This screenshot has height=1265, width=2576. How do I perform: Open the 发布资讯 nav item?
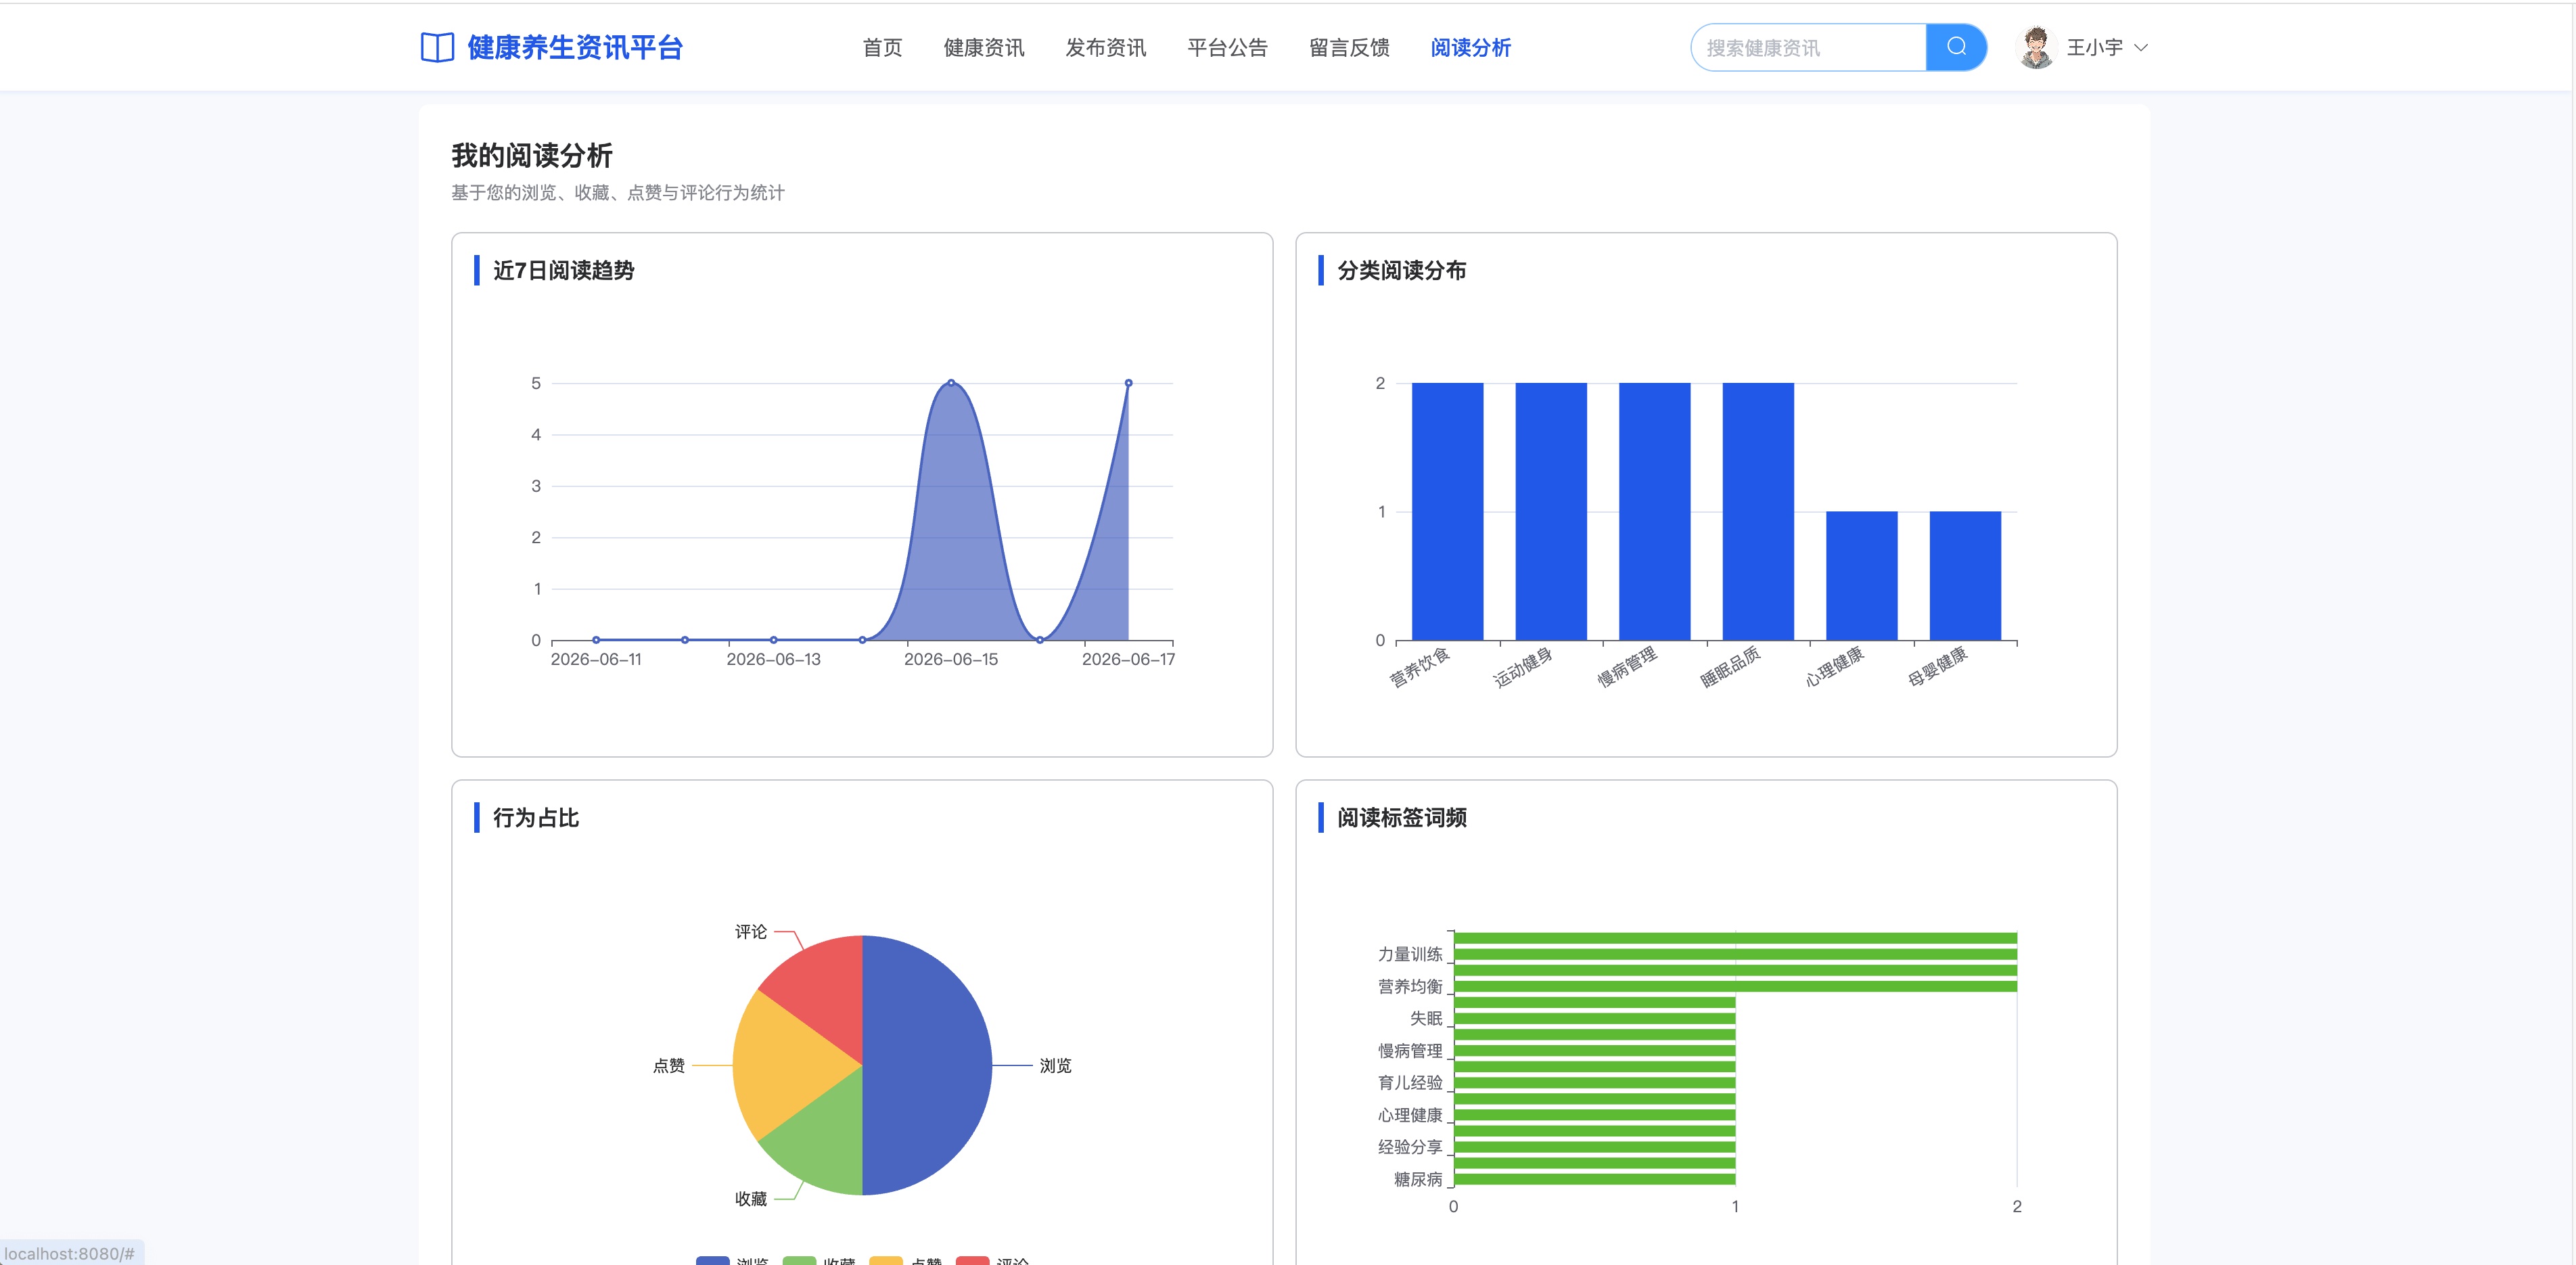coord(1106,47)
